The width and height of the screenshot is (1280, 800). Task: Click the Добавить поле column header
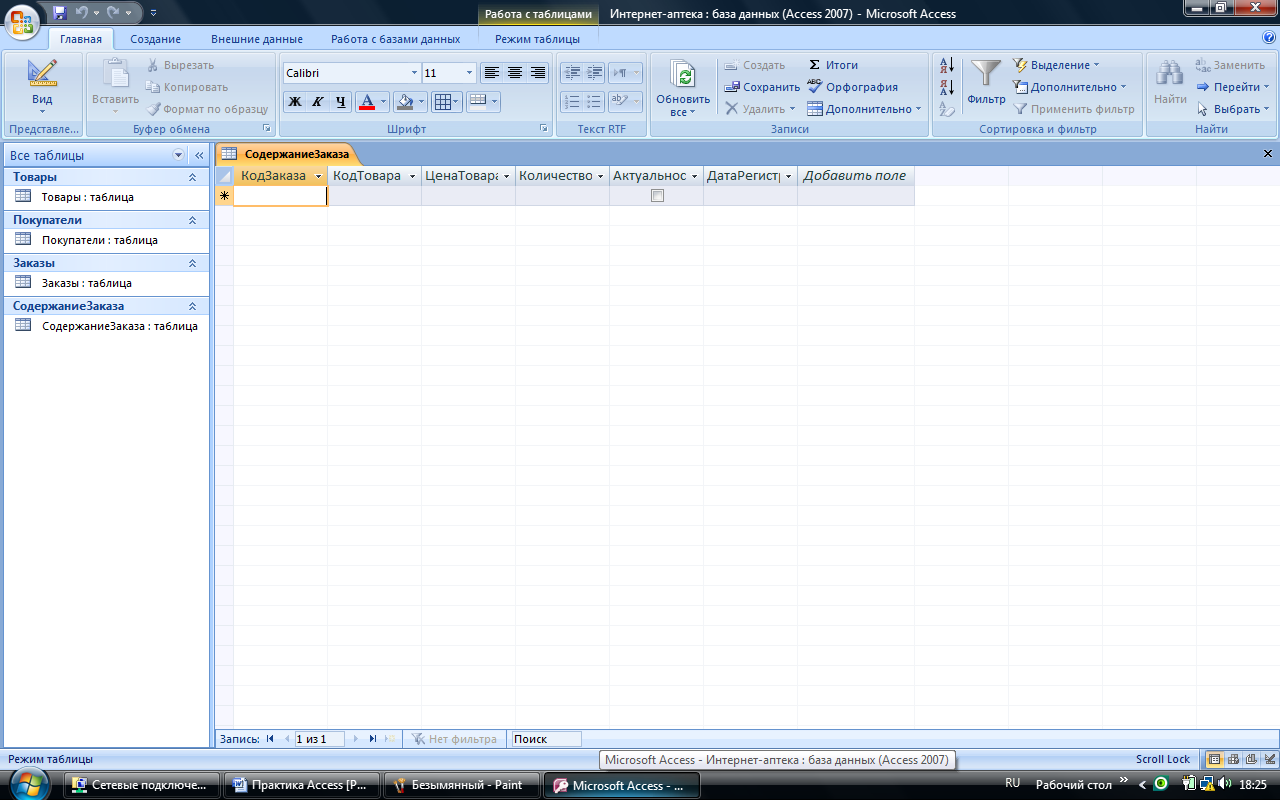pos(855,176)
